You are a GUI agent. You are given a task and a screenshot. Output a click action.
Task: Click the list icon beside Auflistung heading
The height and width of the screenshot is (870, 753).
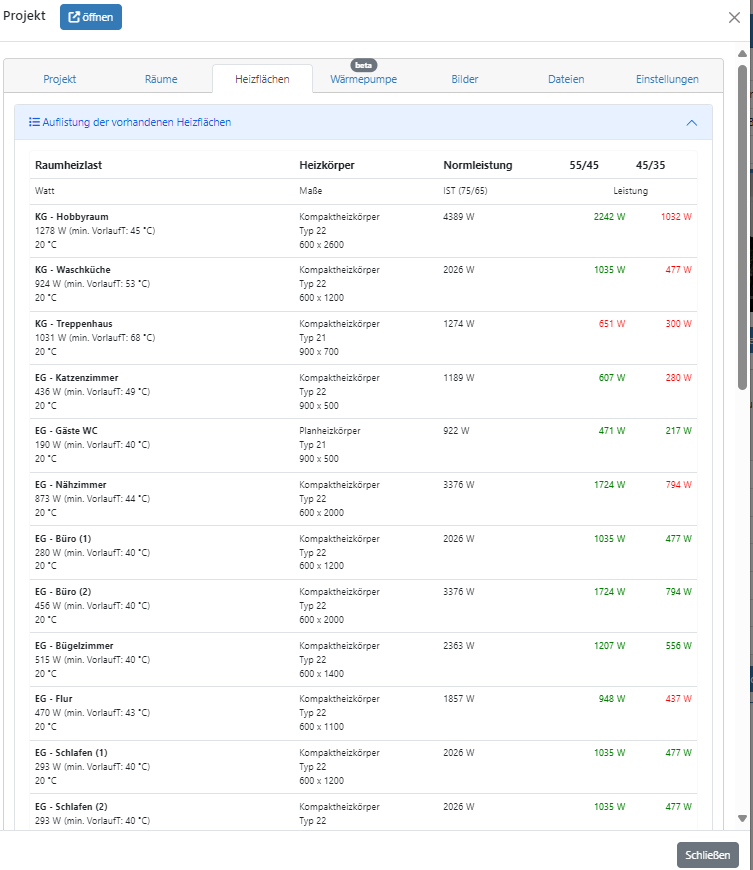coord(34,122)
